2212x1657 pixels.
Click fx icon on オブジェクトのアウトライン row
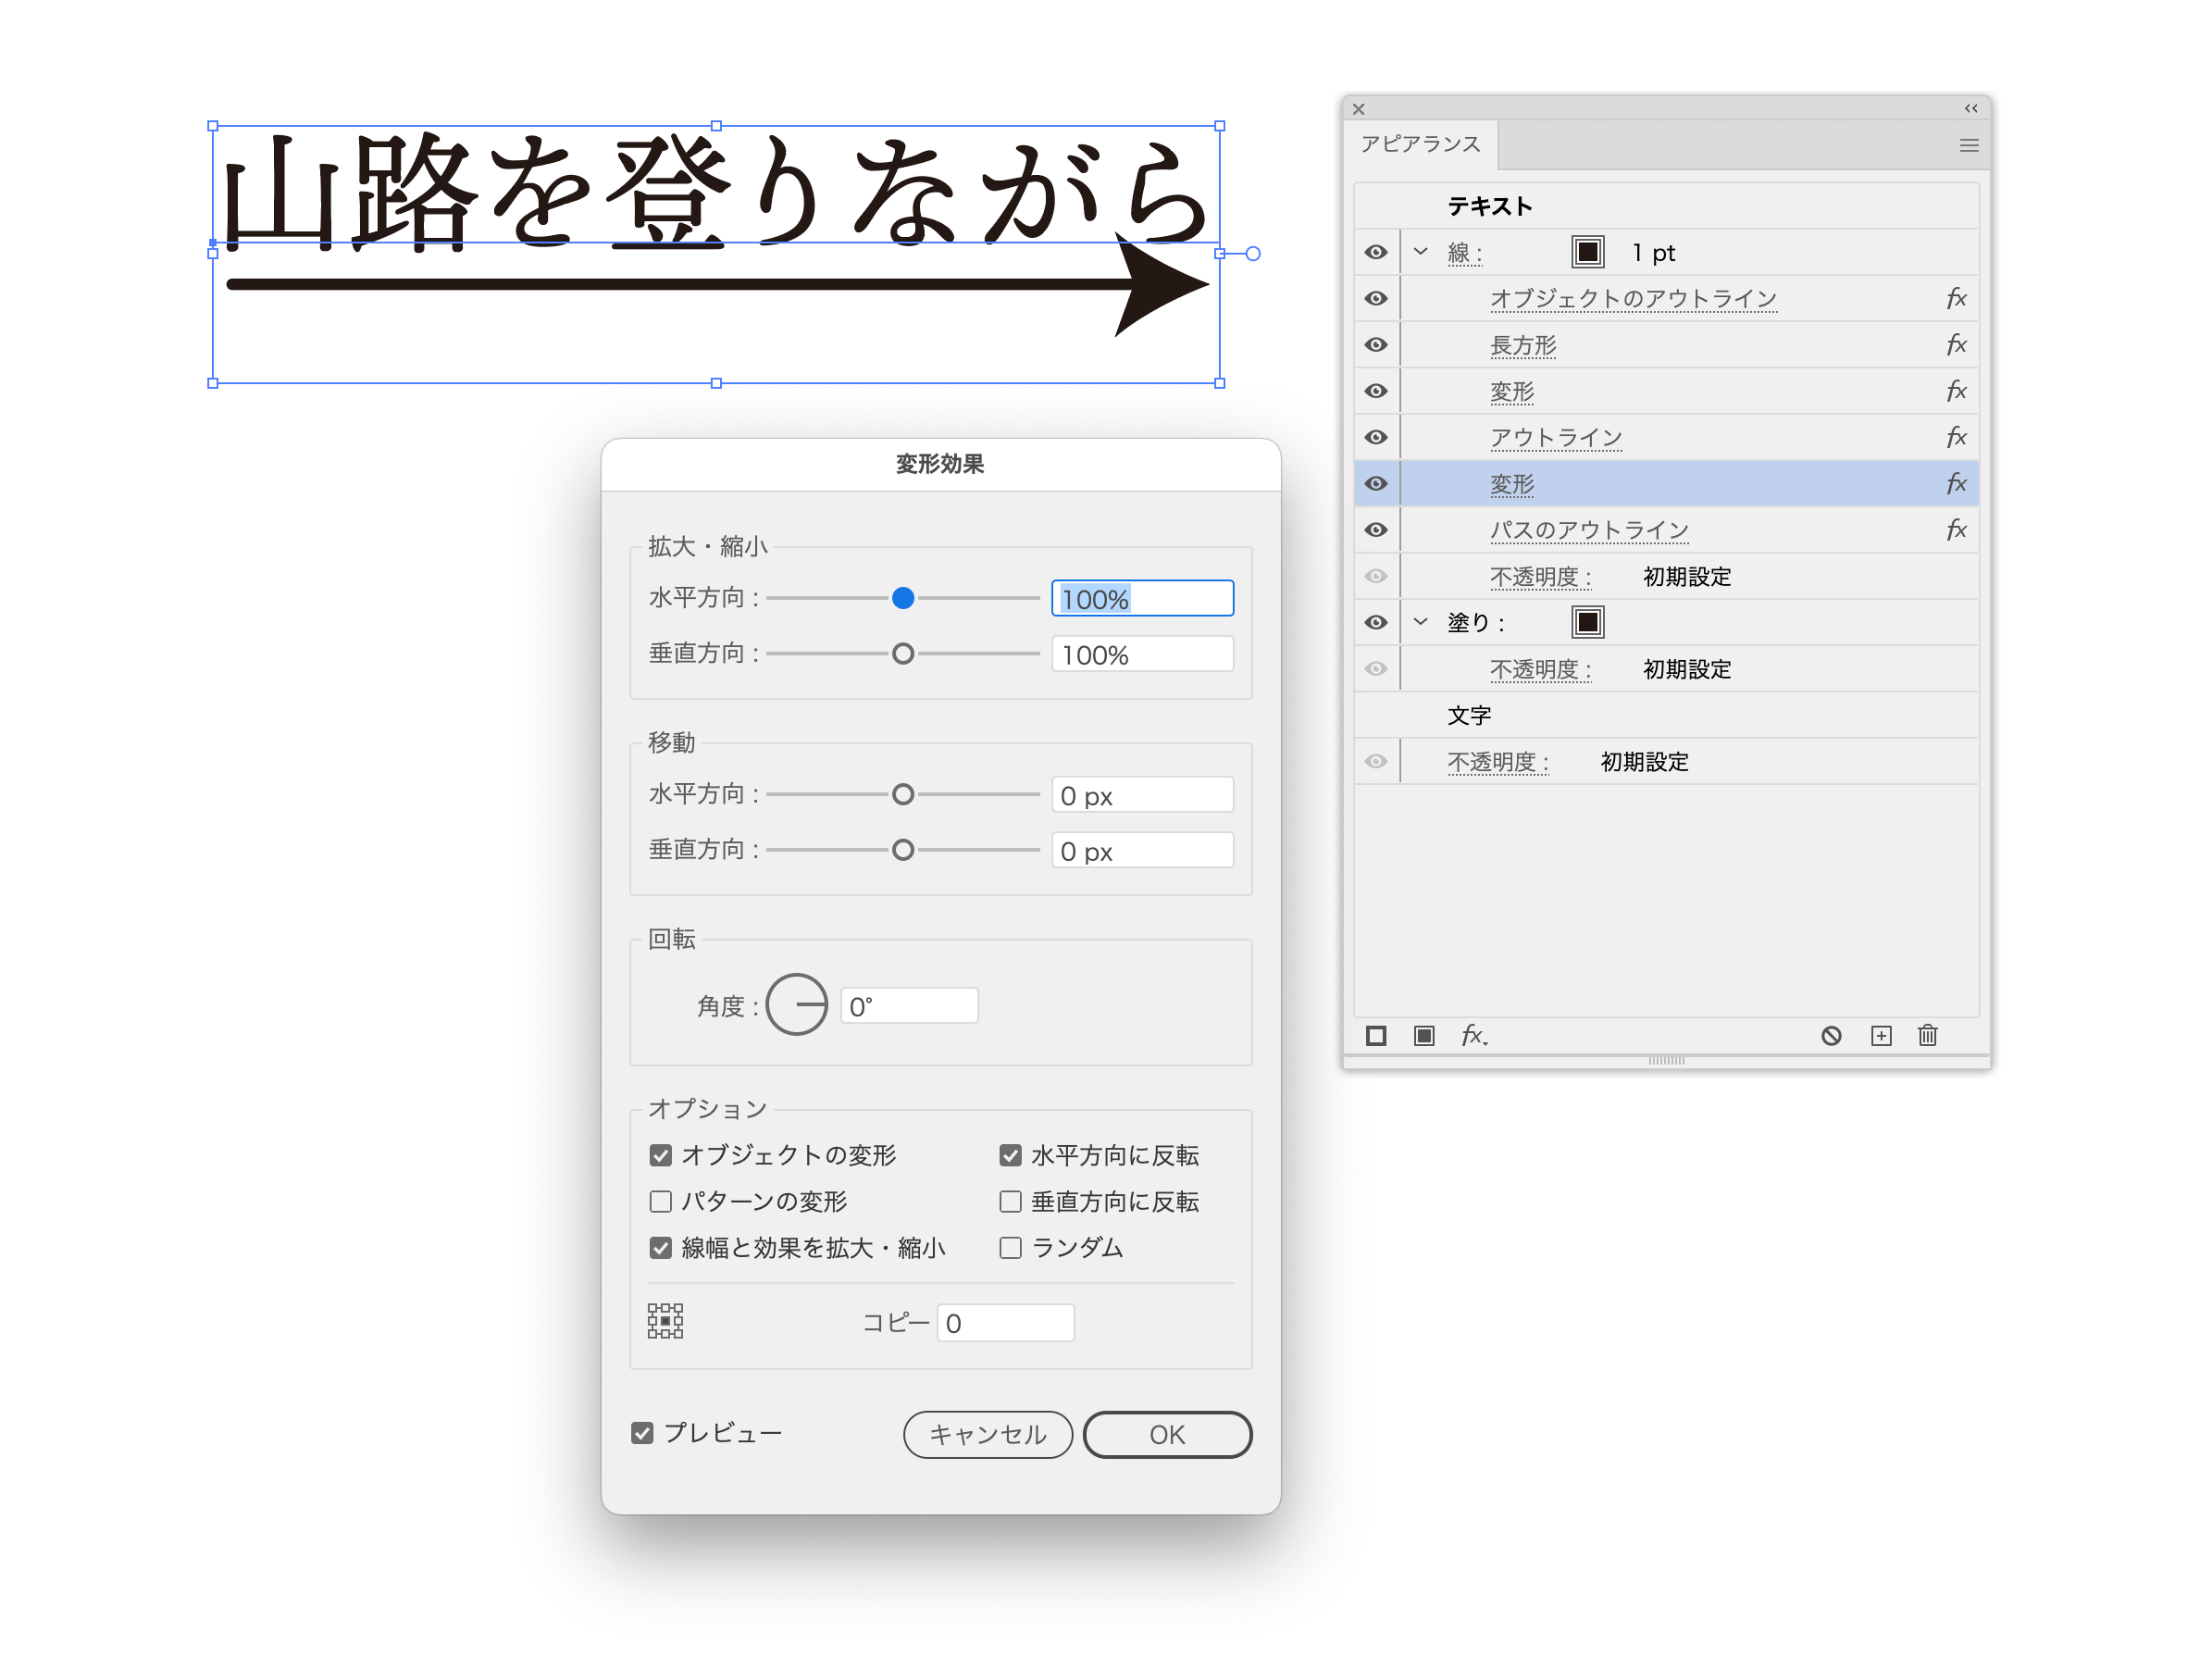(1956, 298)
